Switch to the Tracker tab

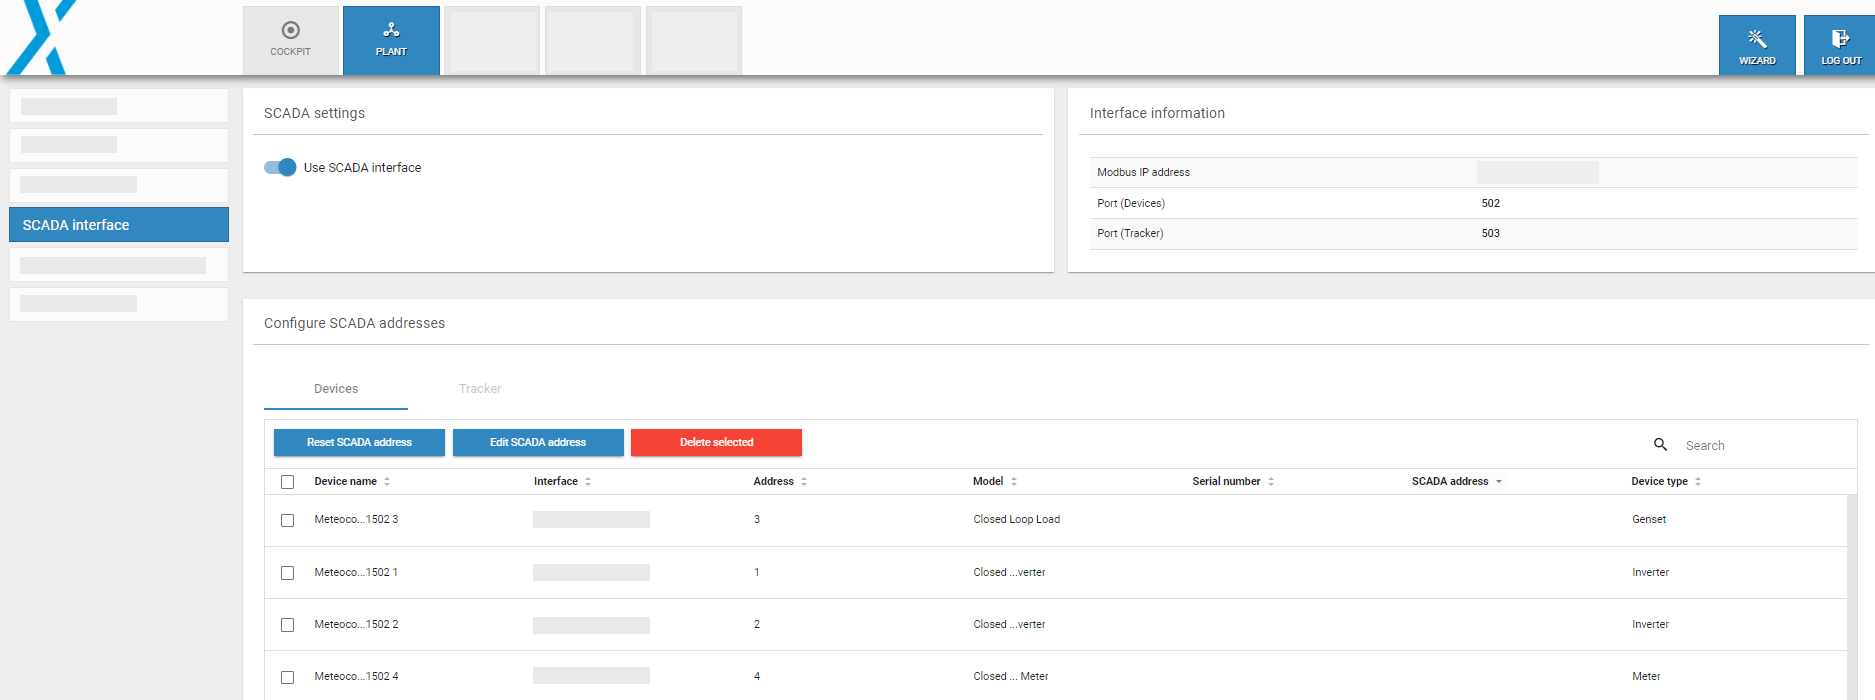point(480,389)
